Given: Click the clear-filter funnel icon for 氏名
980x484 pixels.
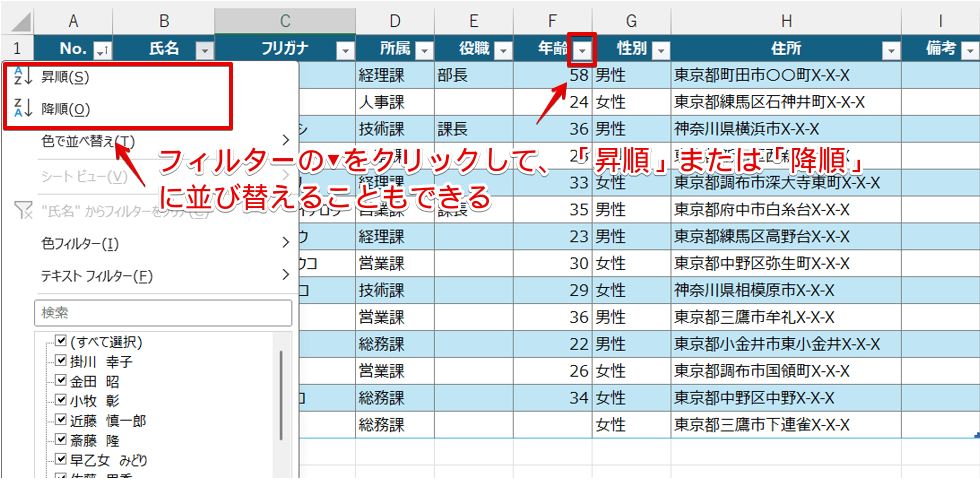Looking at the screenshot, I should point(22,211).
